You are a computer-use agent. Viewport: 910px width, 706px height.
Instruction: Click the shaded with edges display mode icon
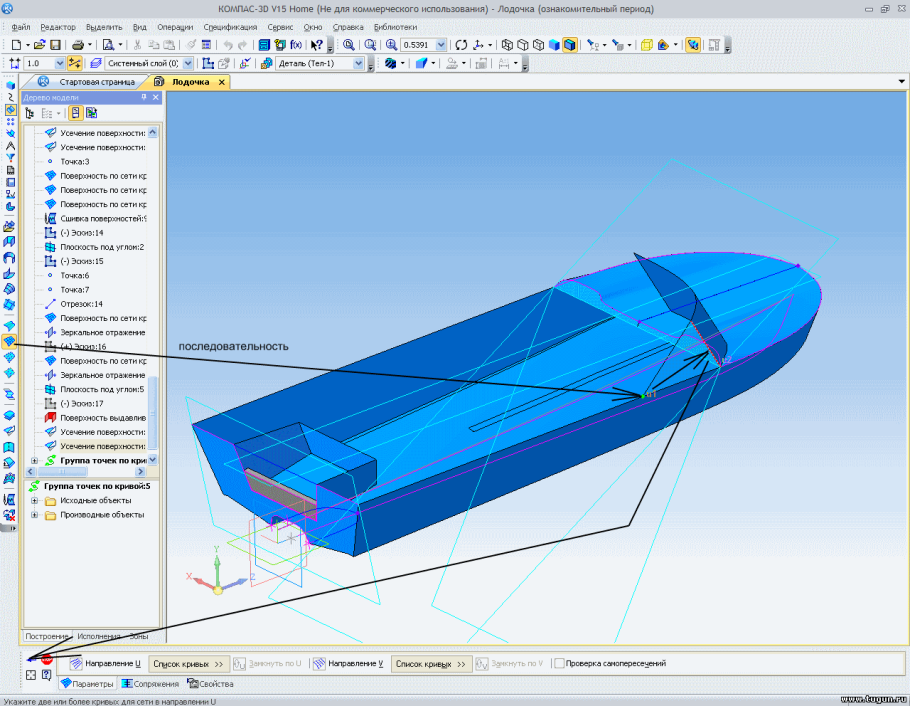(569, 45)
